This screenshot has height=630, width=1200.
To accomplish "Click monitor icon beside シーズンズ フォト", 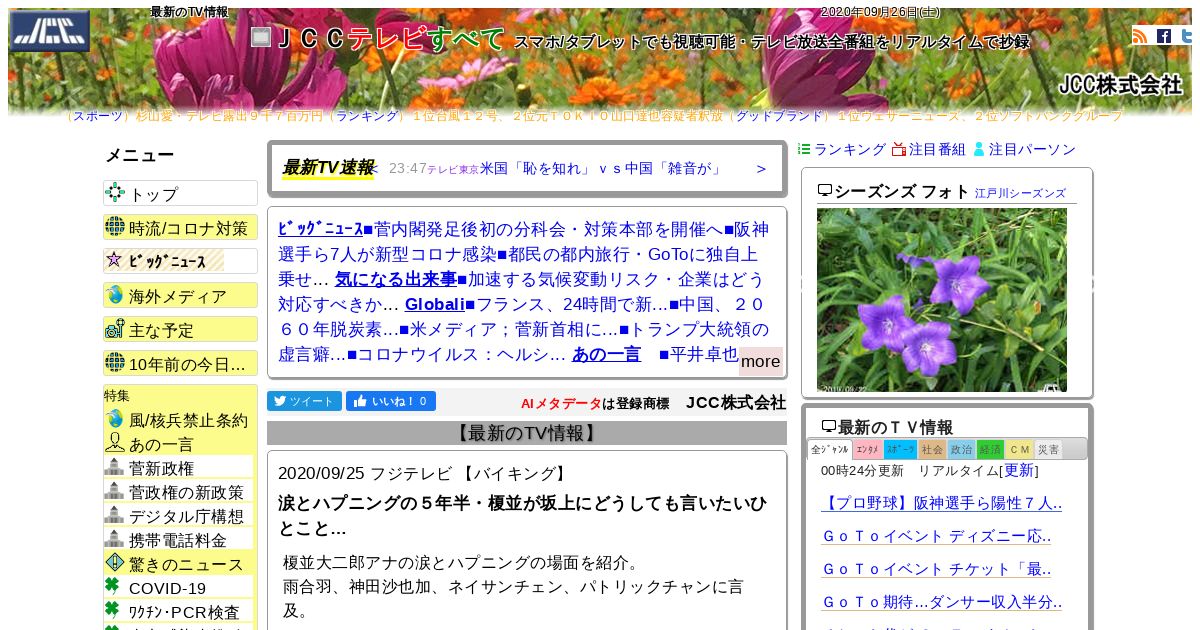I will click(x=825, y=191).
